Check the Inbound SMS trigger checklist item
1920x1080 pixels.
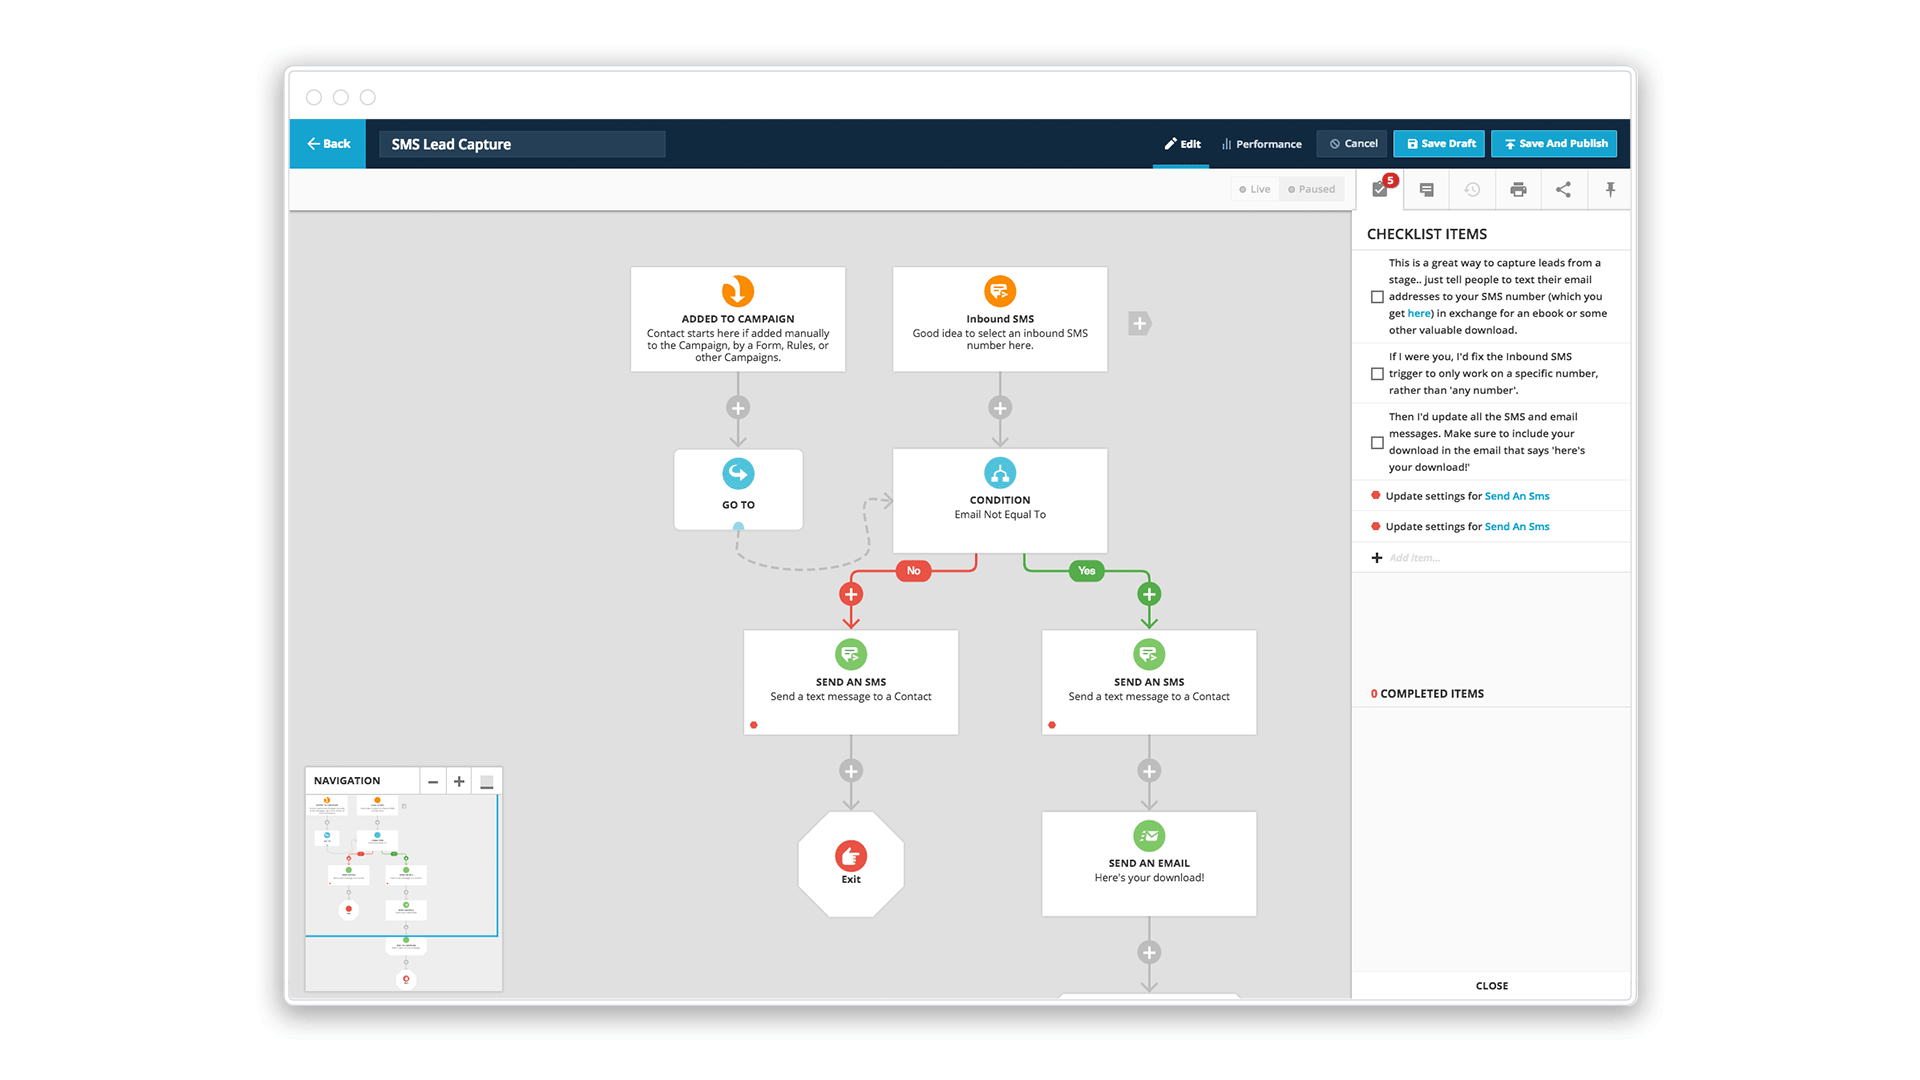point(1377,374)
